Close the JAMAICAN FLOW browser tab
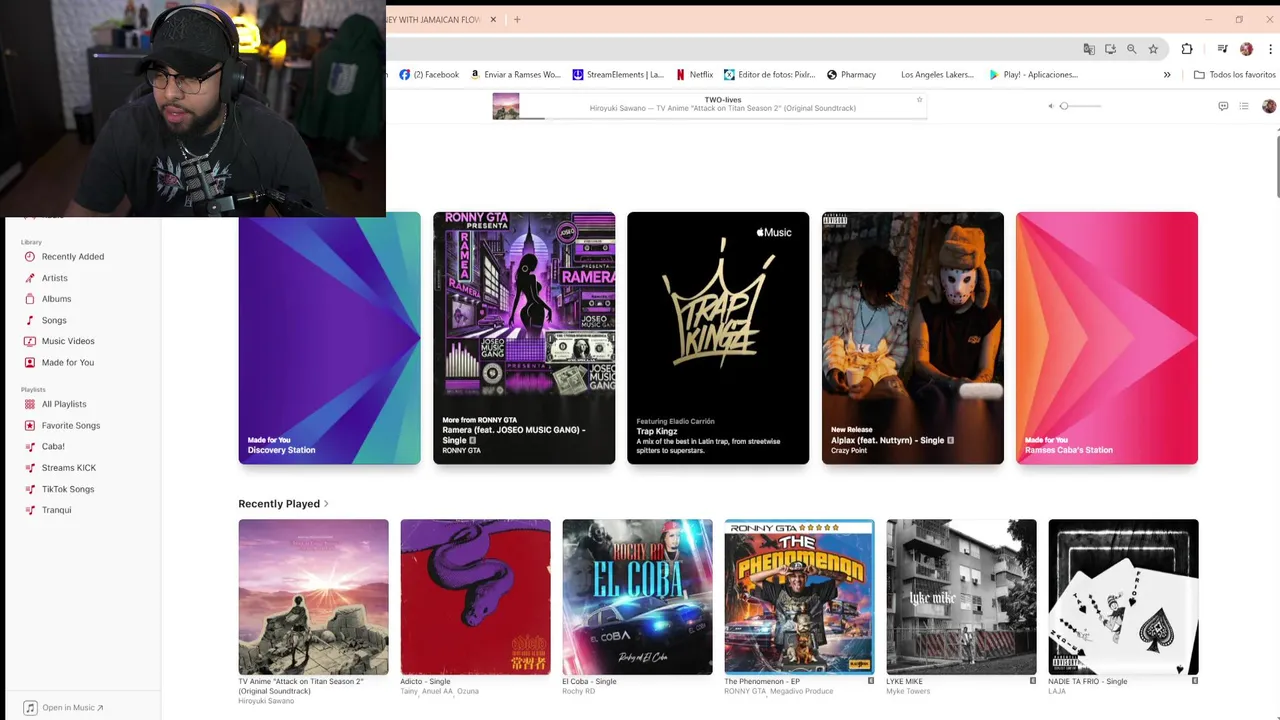 pos(493,20)
